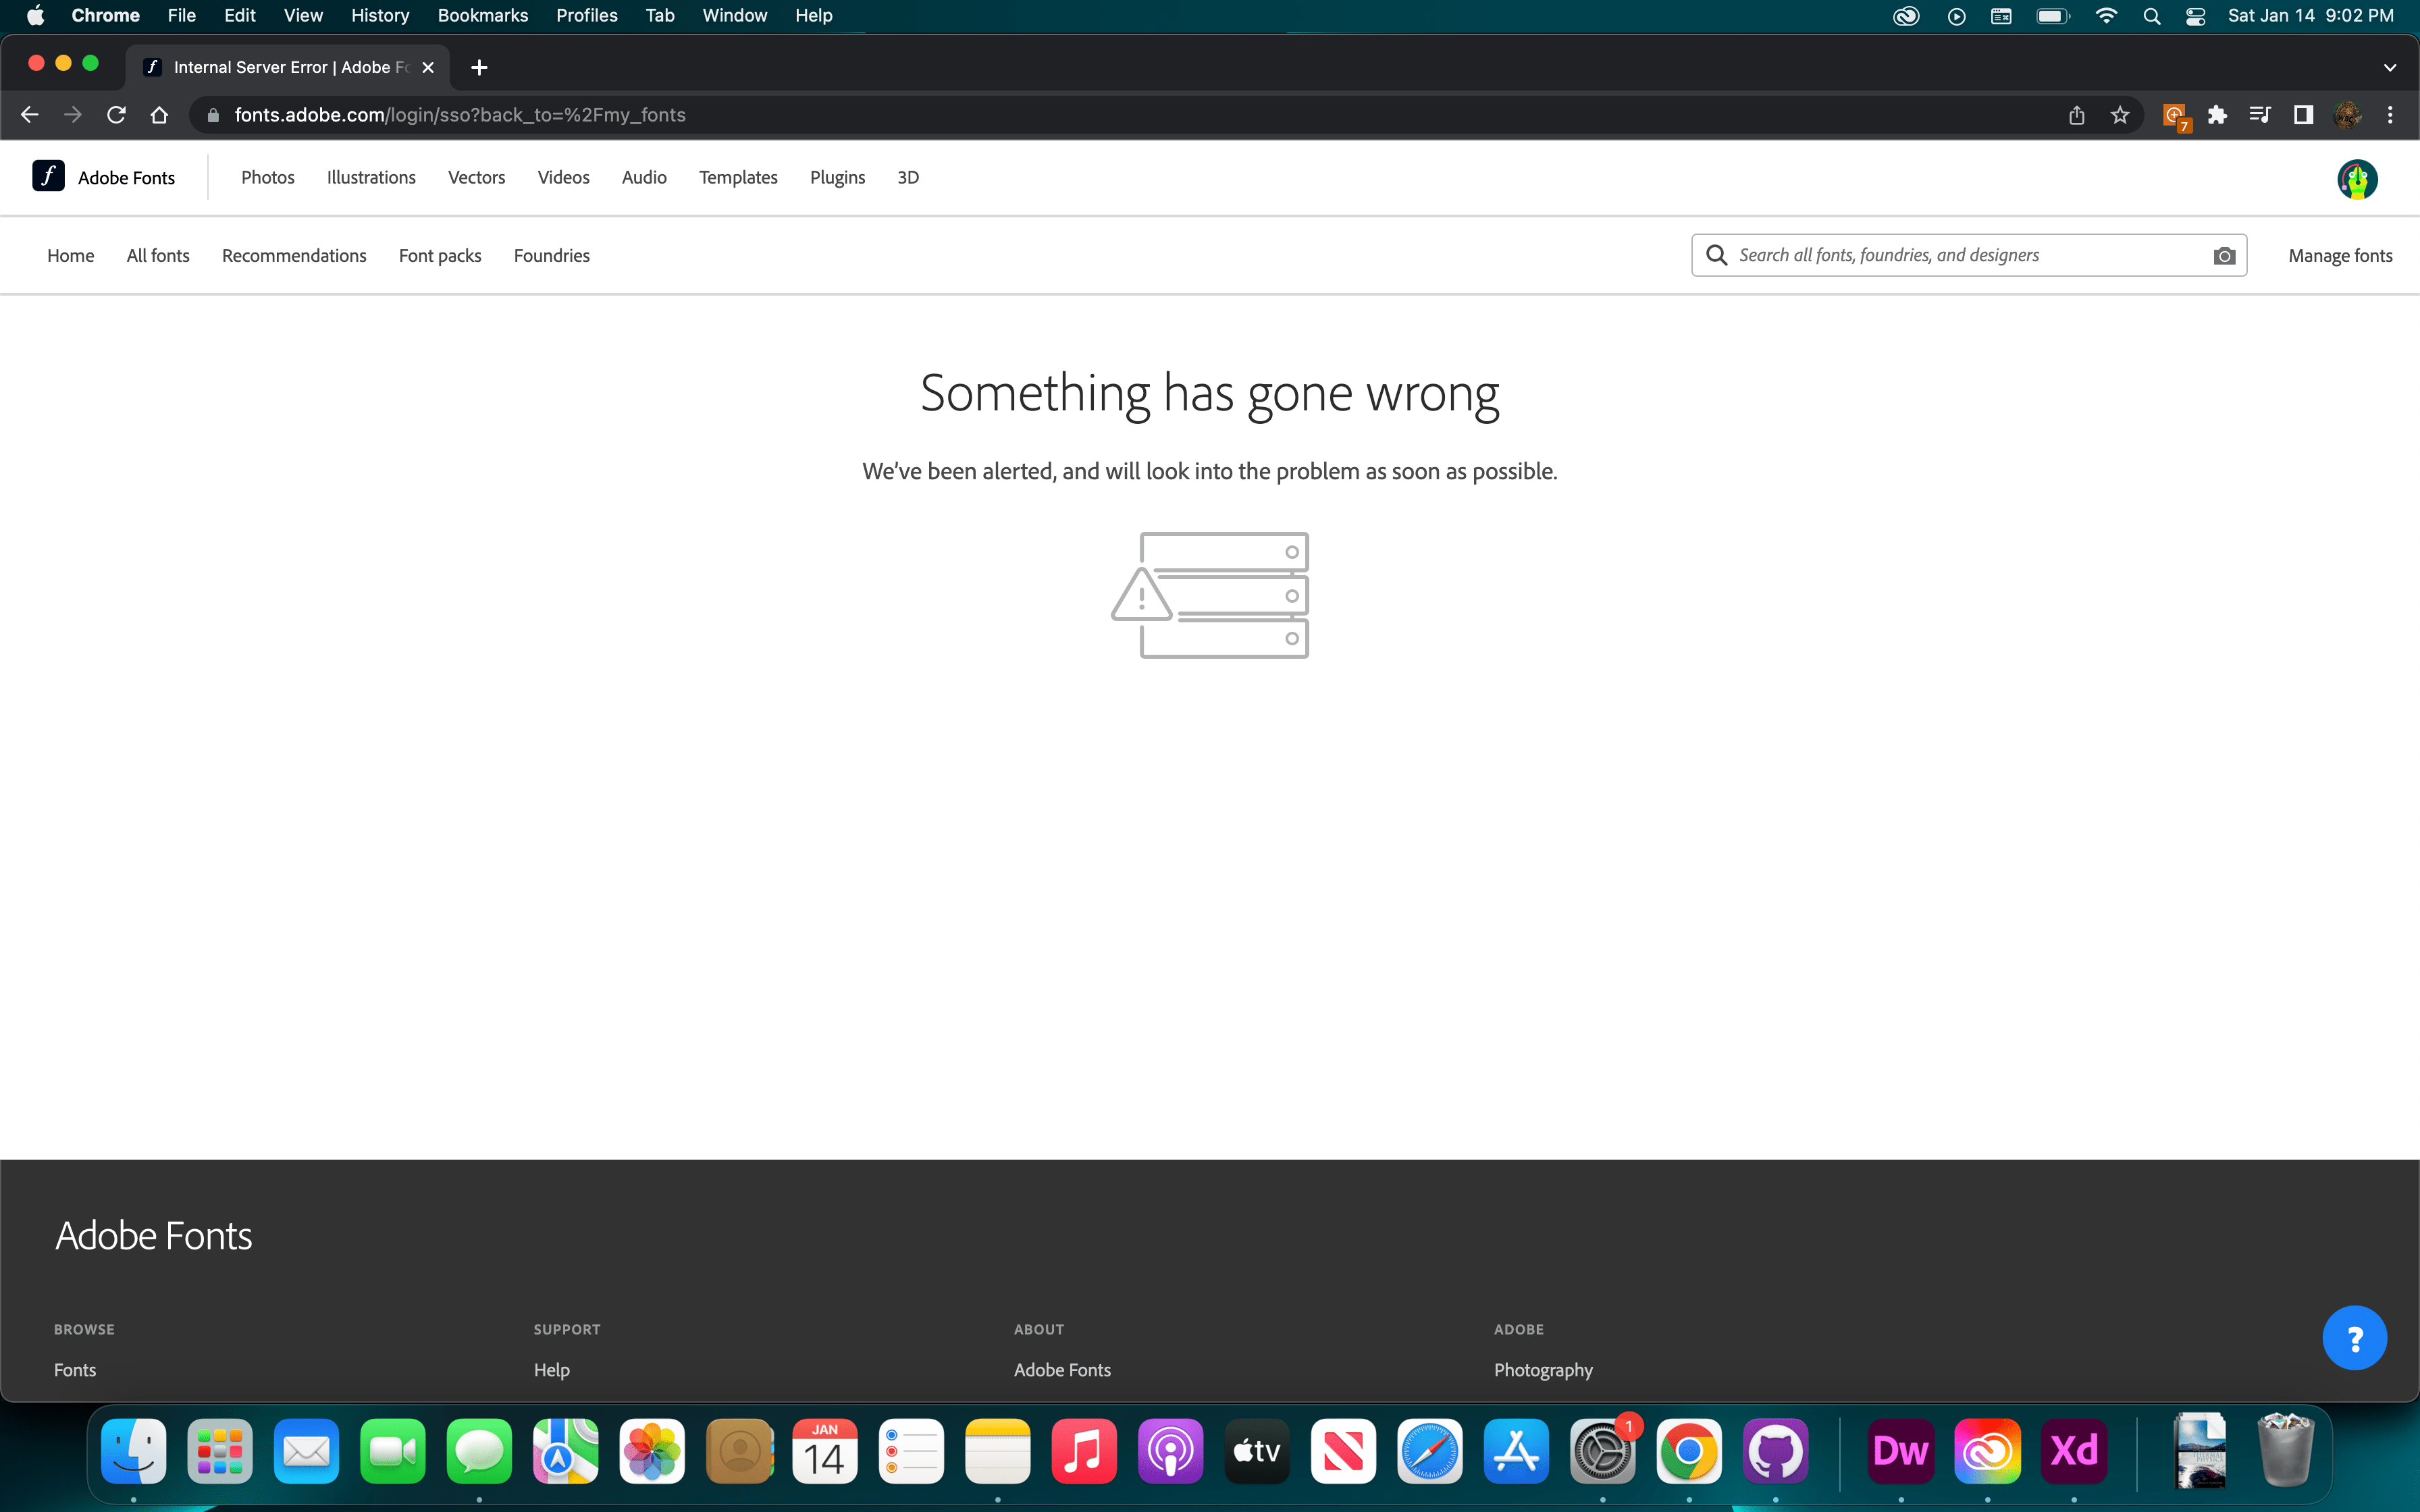
Task: Open the Chrome share menu icon
Action: [x=2075, y=114]
